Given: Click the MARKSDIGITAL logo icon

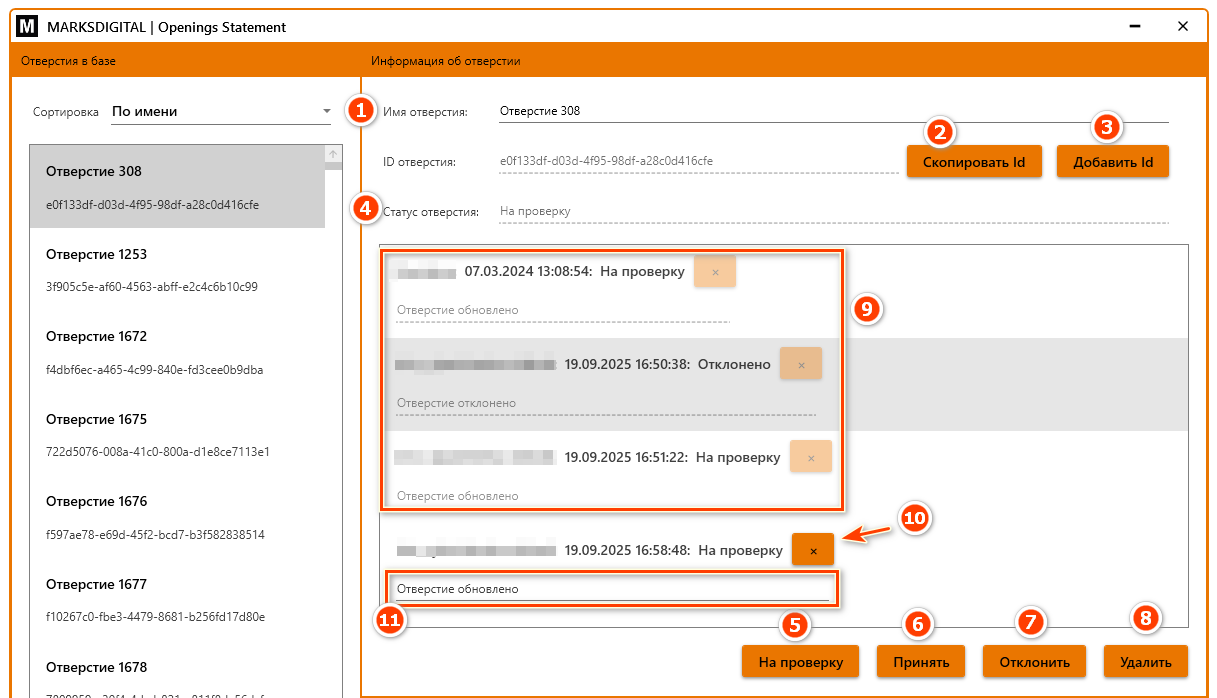Looking at the screenshot, I should click(x=27, y=27).
